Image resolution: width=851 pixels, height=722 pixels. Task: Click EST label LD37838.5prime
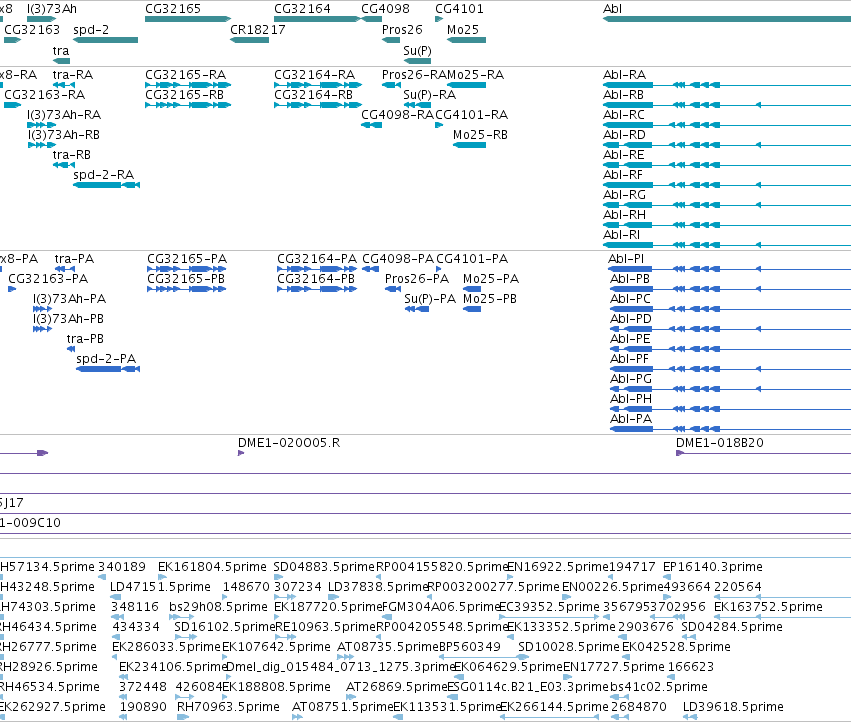pos(379,587)
